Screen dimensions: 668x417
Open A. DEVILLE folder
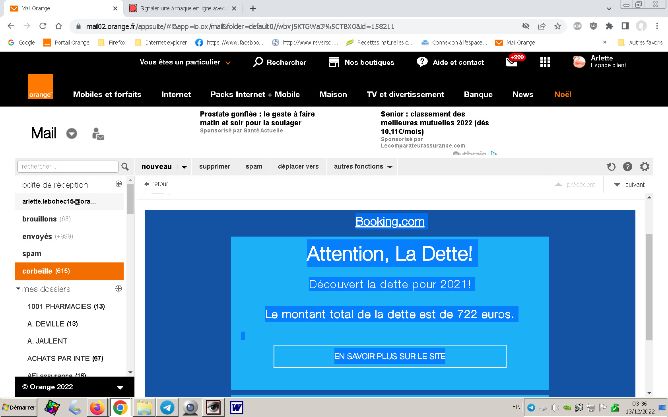[x=52, y=324]
